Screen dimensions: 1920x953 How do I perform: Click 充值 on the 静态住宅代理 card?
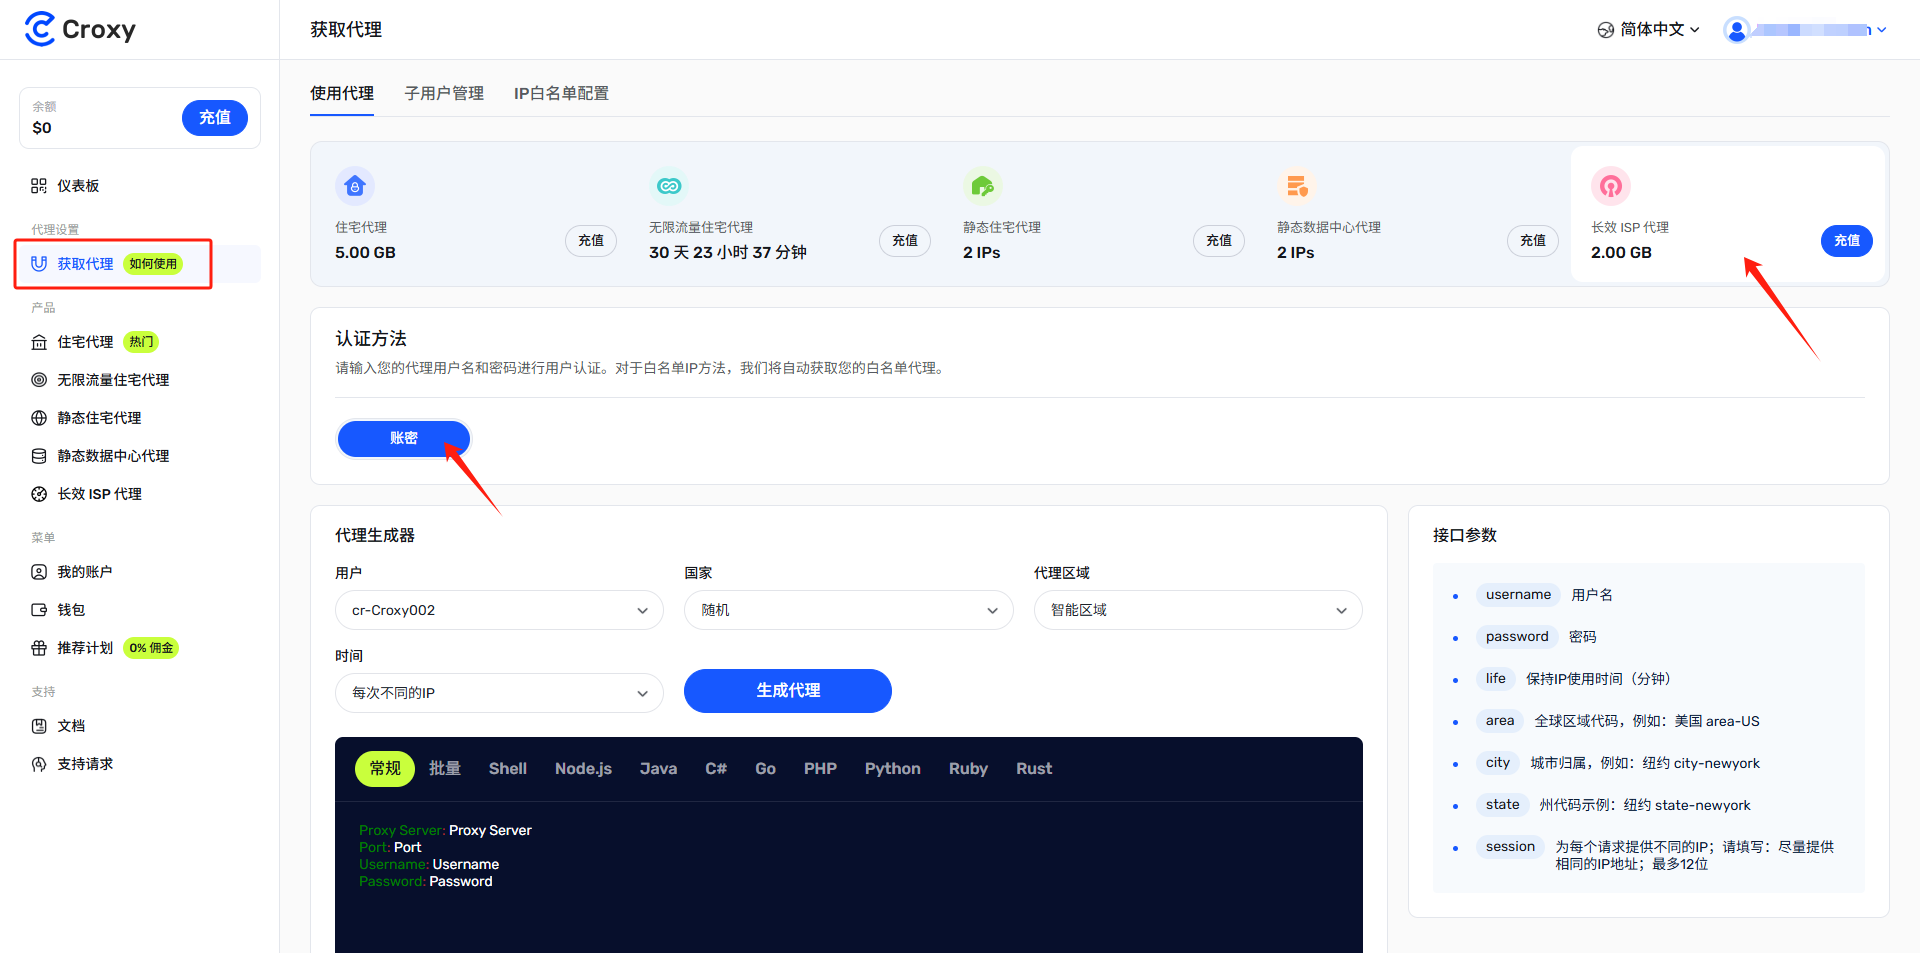(1219, 241)
